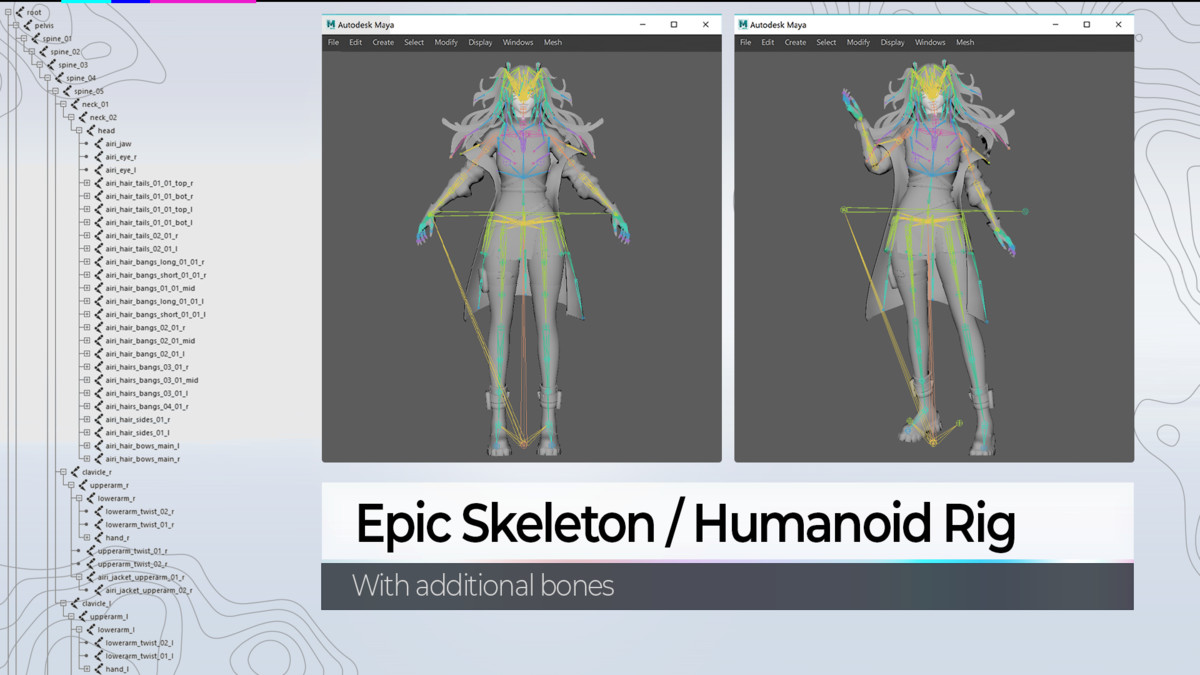Click the Maya logo in the right window title bar
The width and height of the screenshot is (1200, 675).
pyautogui.click(x=743, y=24)
